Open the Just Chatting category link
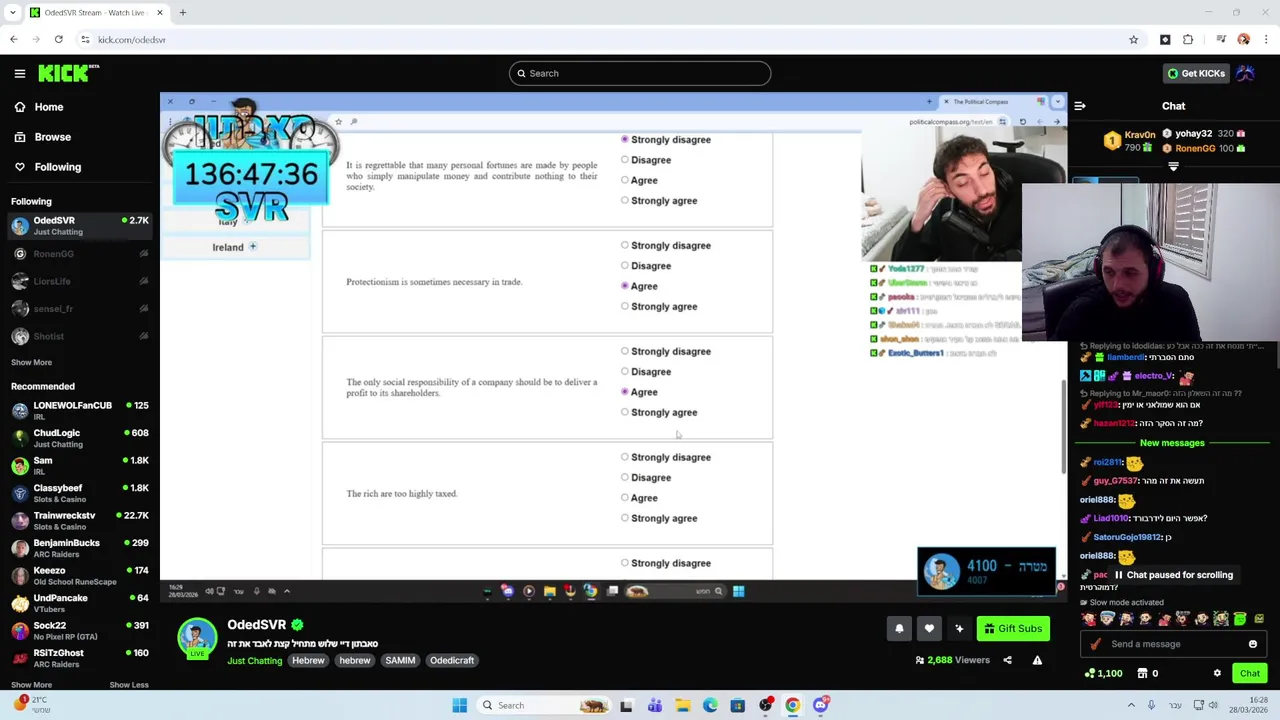 pyautogui.click(x=254, y=660)
